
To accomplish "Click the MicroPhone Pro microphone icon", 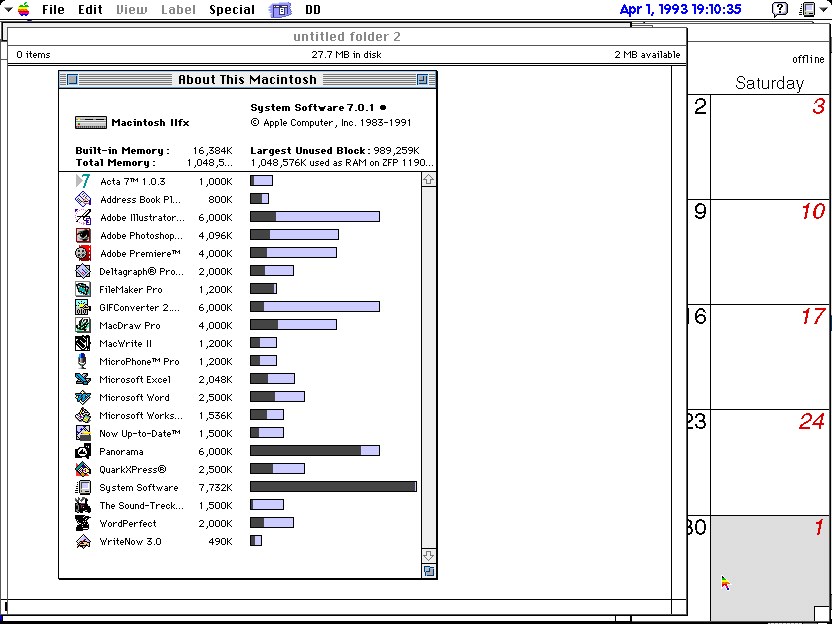I will tap(82, 362).
